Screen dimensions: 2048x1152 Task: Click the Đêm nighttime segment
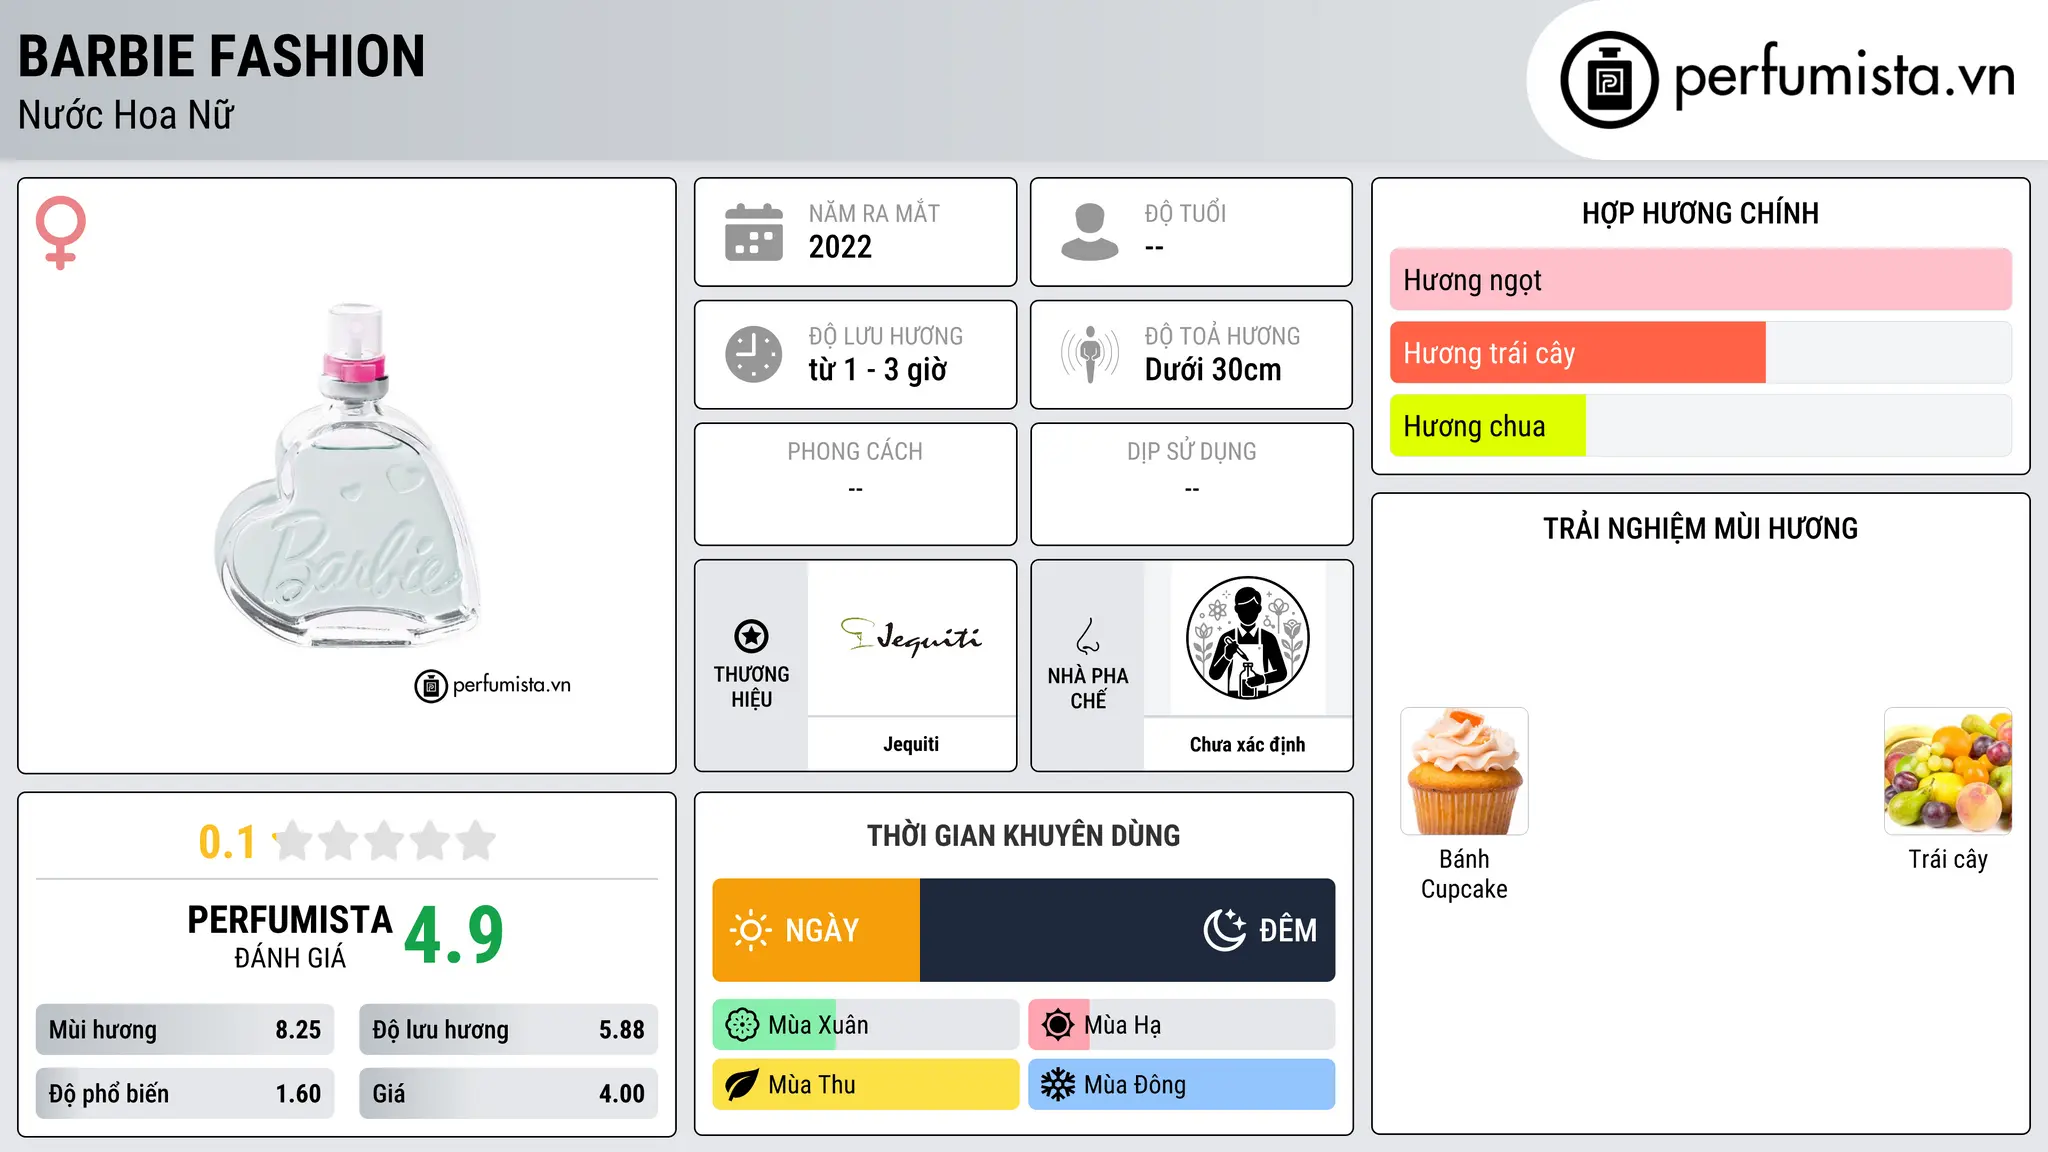[1128, 930]
